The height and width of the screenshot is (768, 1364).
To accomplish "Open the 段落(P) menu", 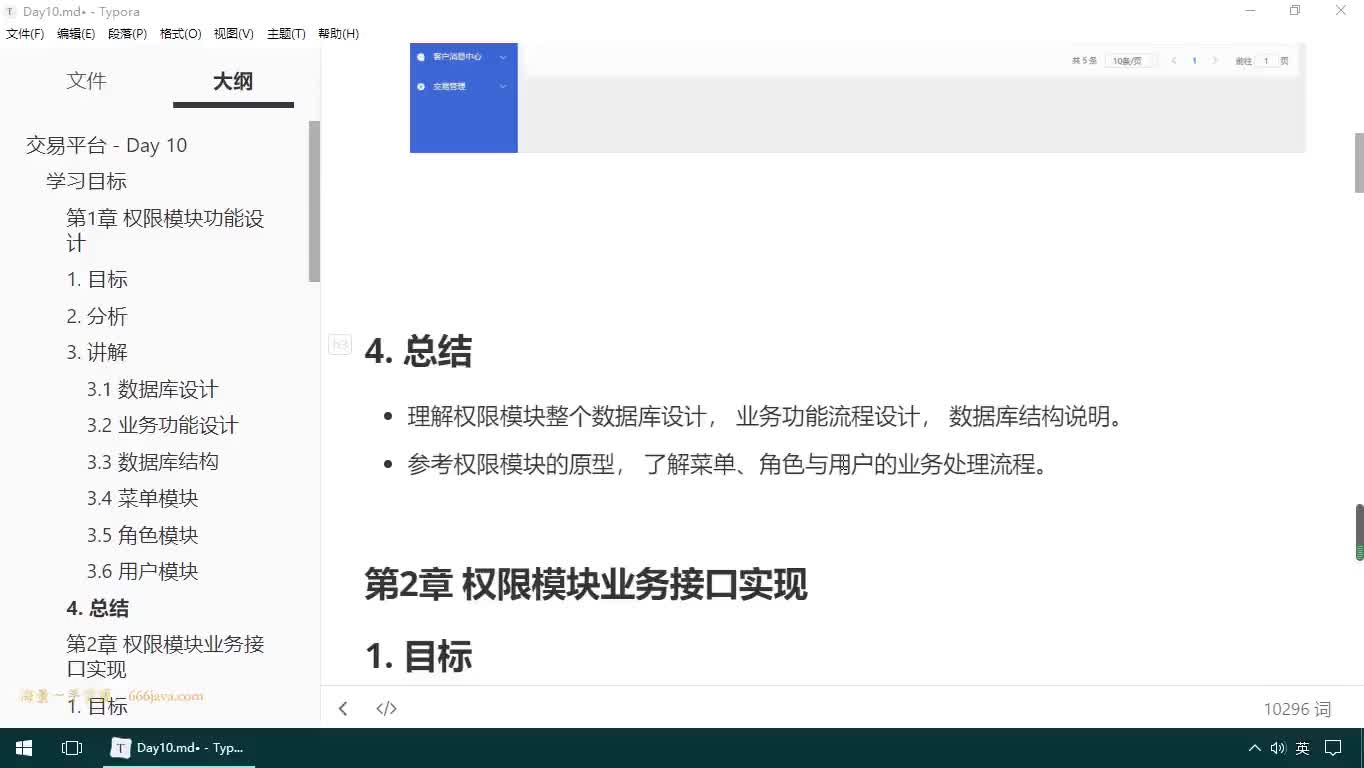I will pyautogui.click(x=127, y=33).
